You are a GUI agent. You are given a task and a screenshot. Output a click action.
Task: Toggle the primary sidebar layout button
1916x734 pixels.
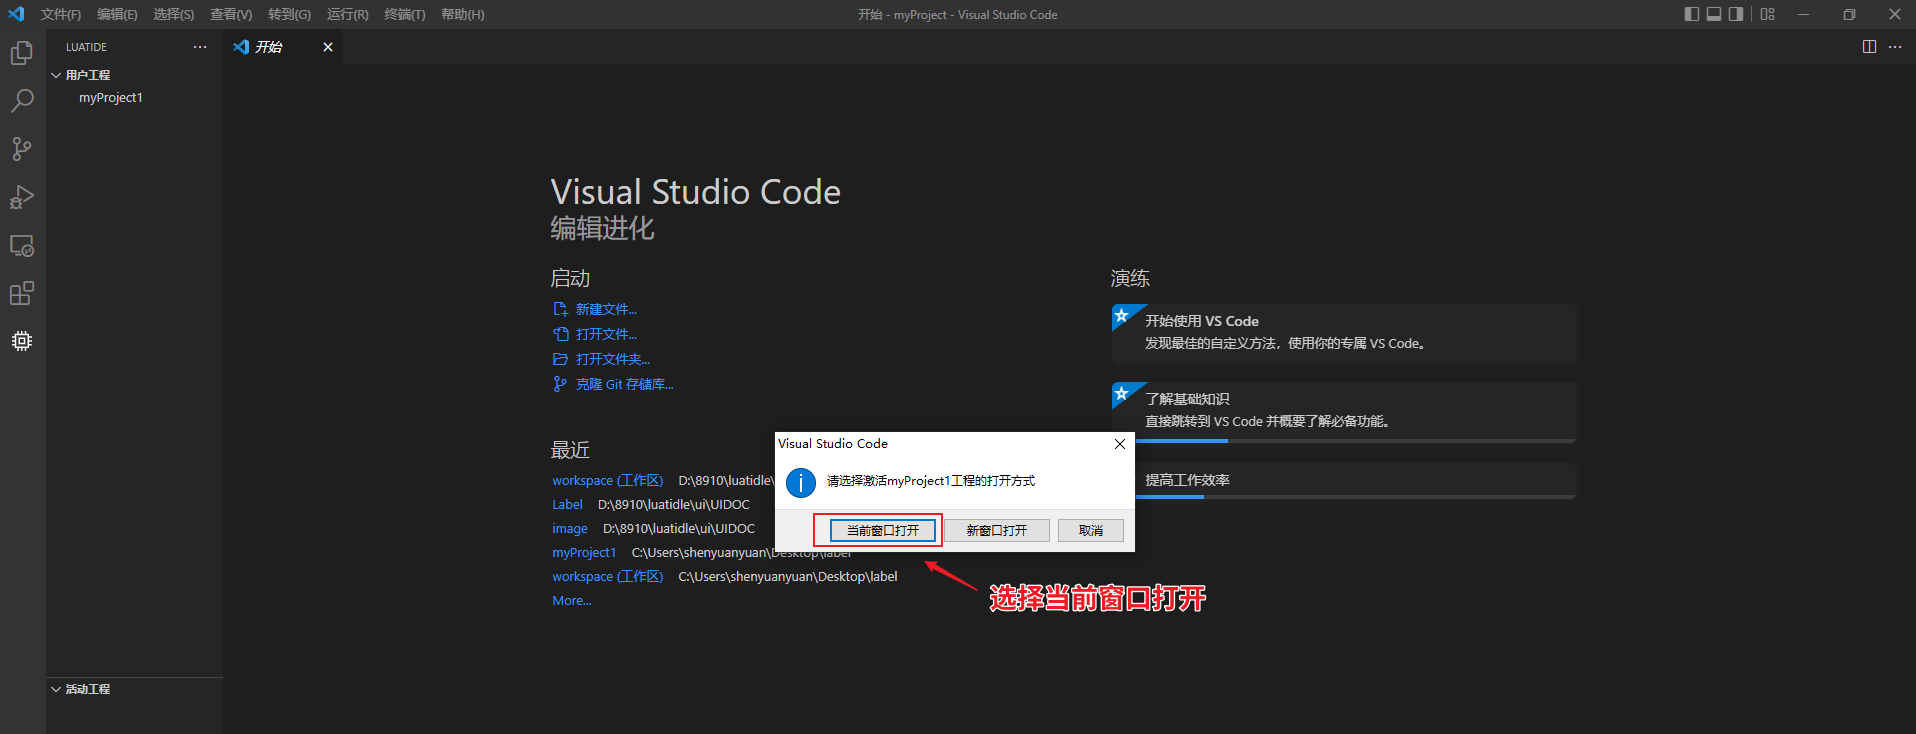(1691, 14)
